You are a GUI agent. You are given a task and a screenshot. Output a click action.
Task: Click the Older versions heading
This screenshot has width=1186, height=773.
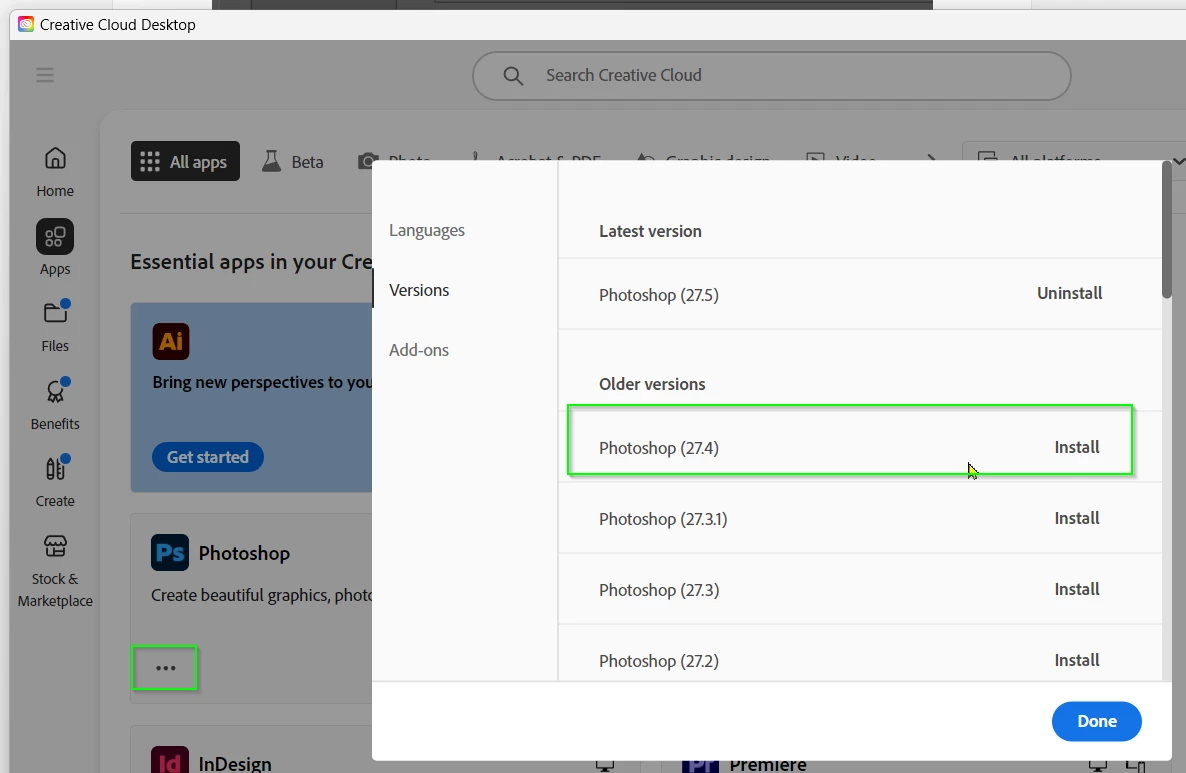pos(652,384)
